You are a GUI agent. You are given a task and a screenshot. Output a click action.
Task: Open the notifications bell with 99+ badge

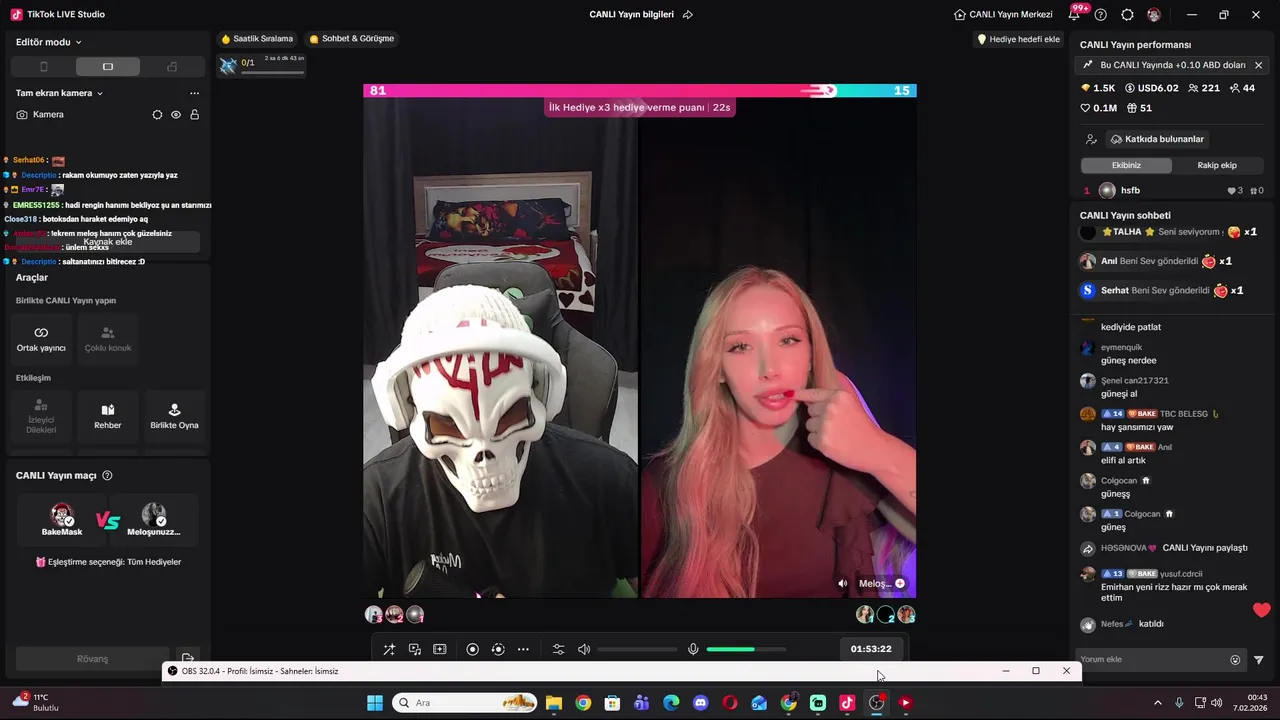(x=1075, y=14)
